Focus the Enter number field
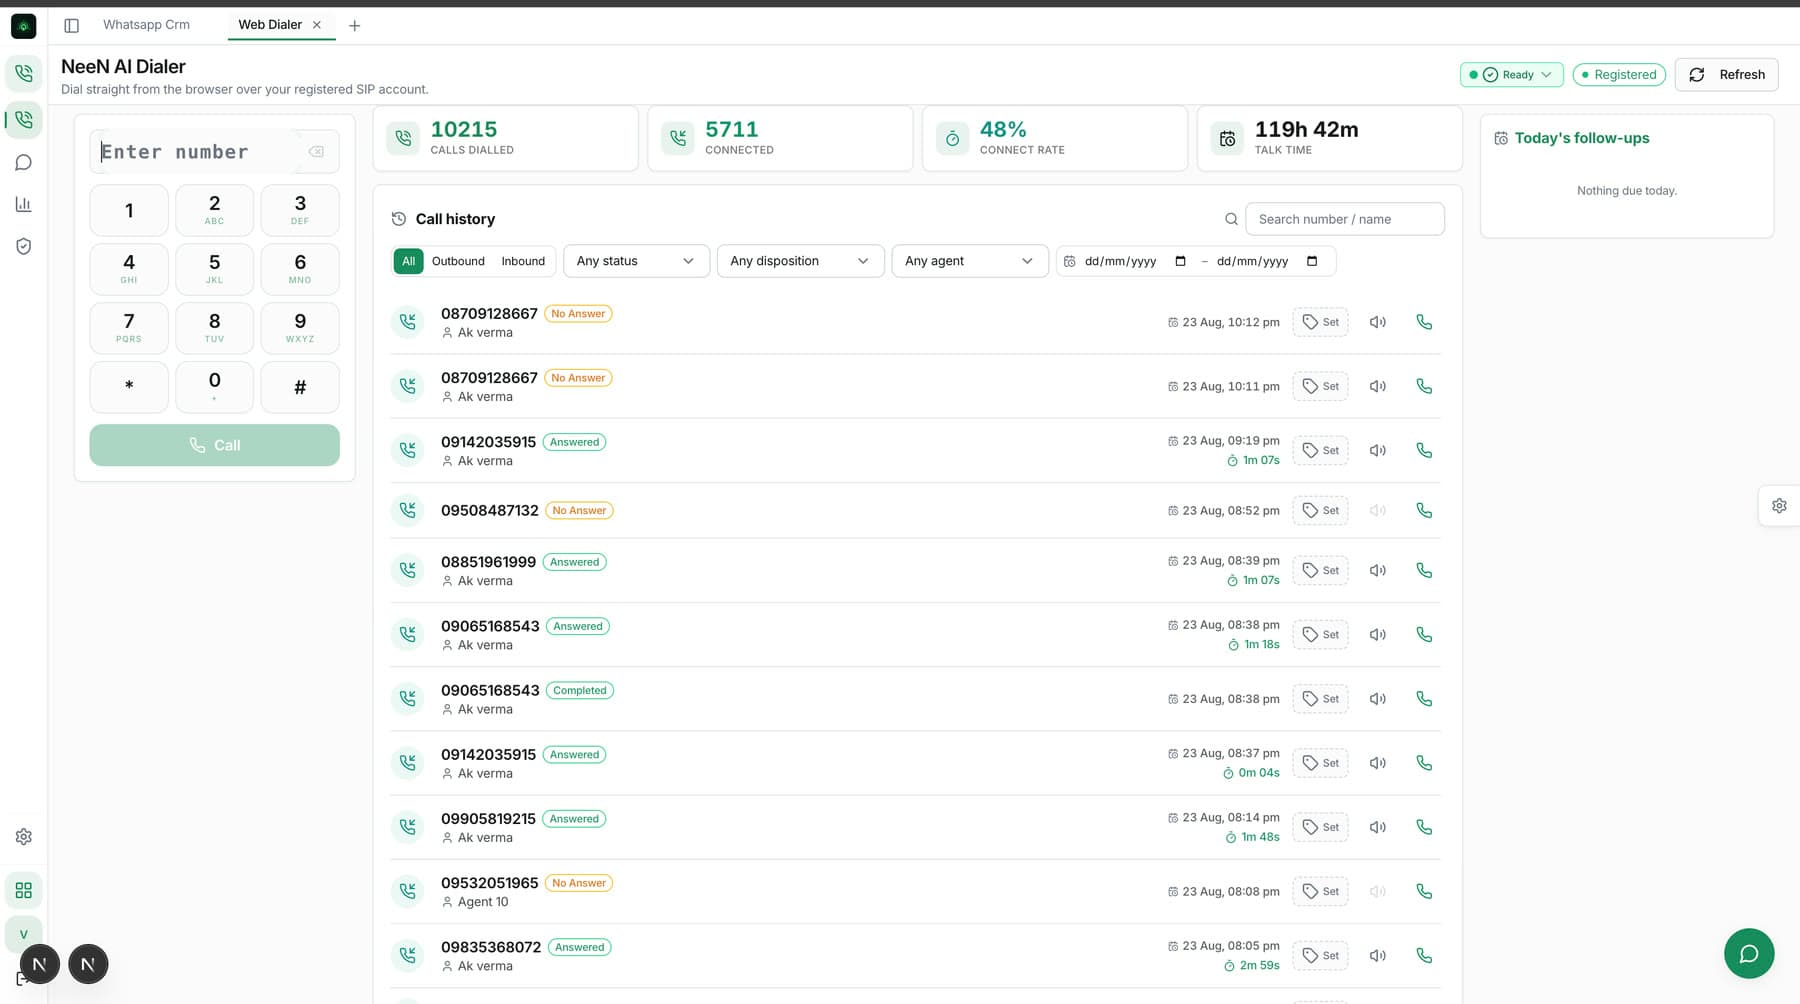1800x1004 pixels. [x=214, y=152]
